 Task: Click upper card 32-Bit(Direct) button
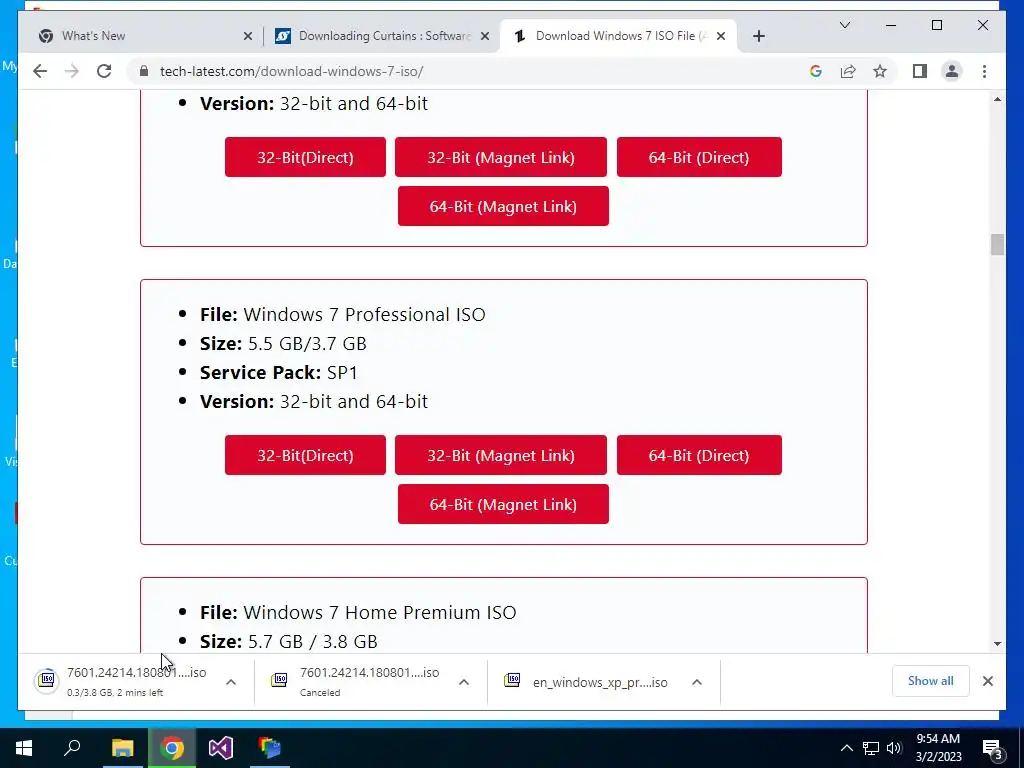(x=305, y=157)
